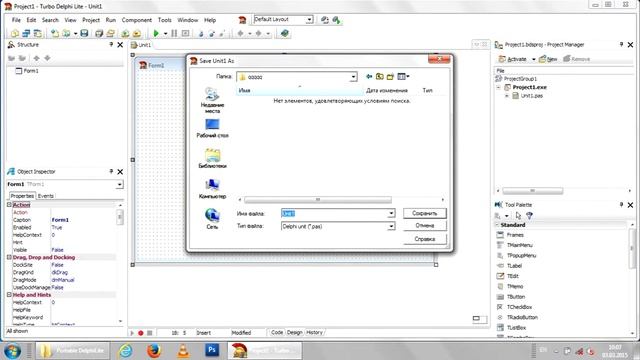
Task: Open the Component menu
Action: 136,20
